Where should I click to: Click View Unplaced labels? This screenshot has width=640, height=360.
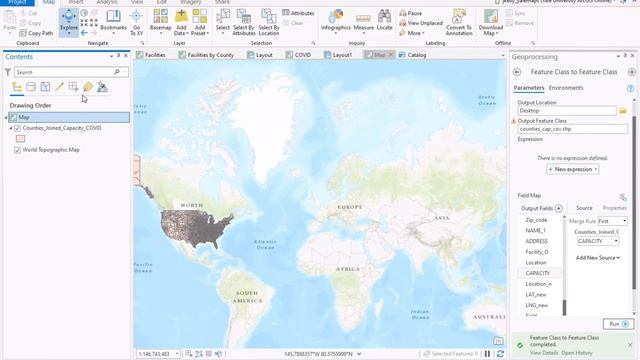click(421, 23)
